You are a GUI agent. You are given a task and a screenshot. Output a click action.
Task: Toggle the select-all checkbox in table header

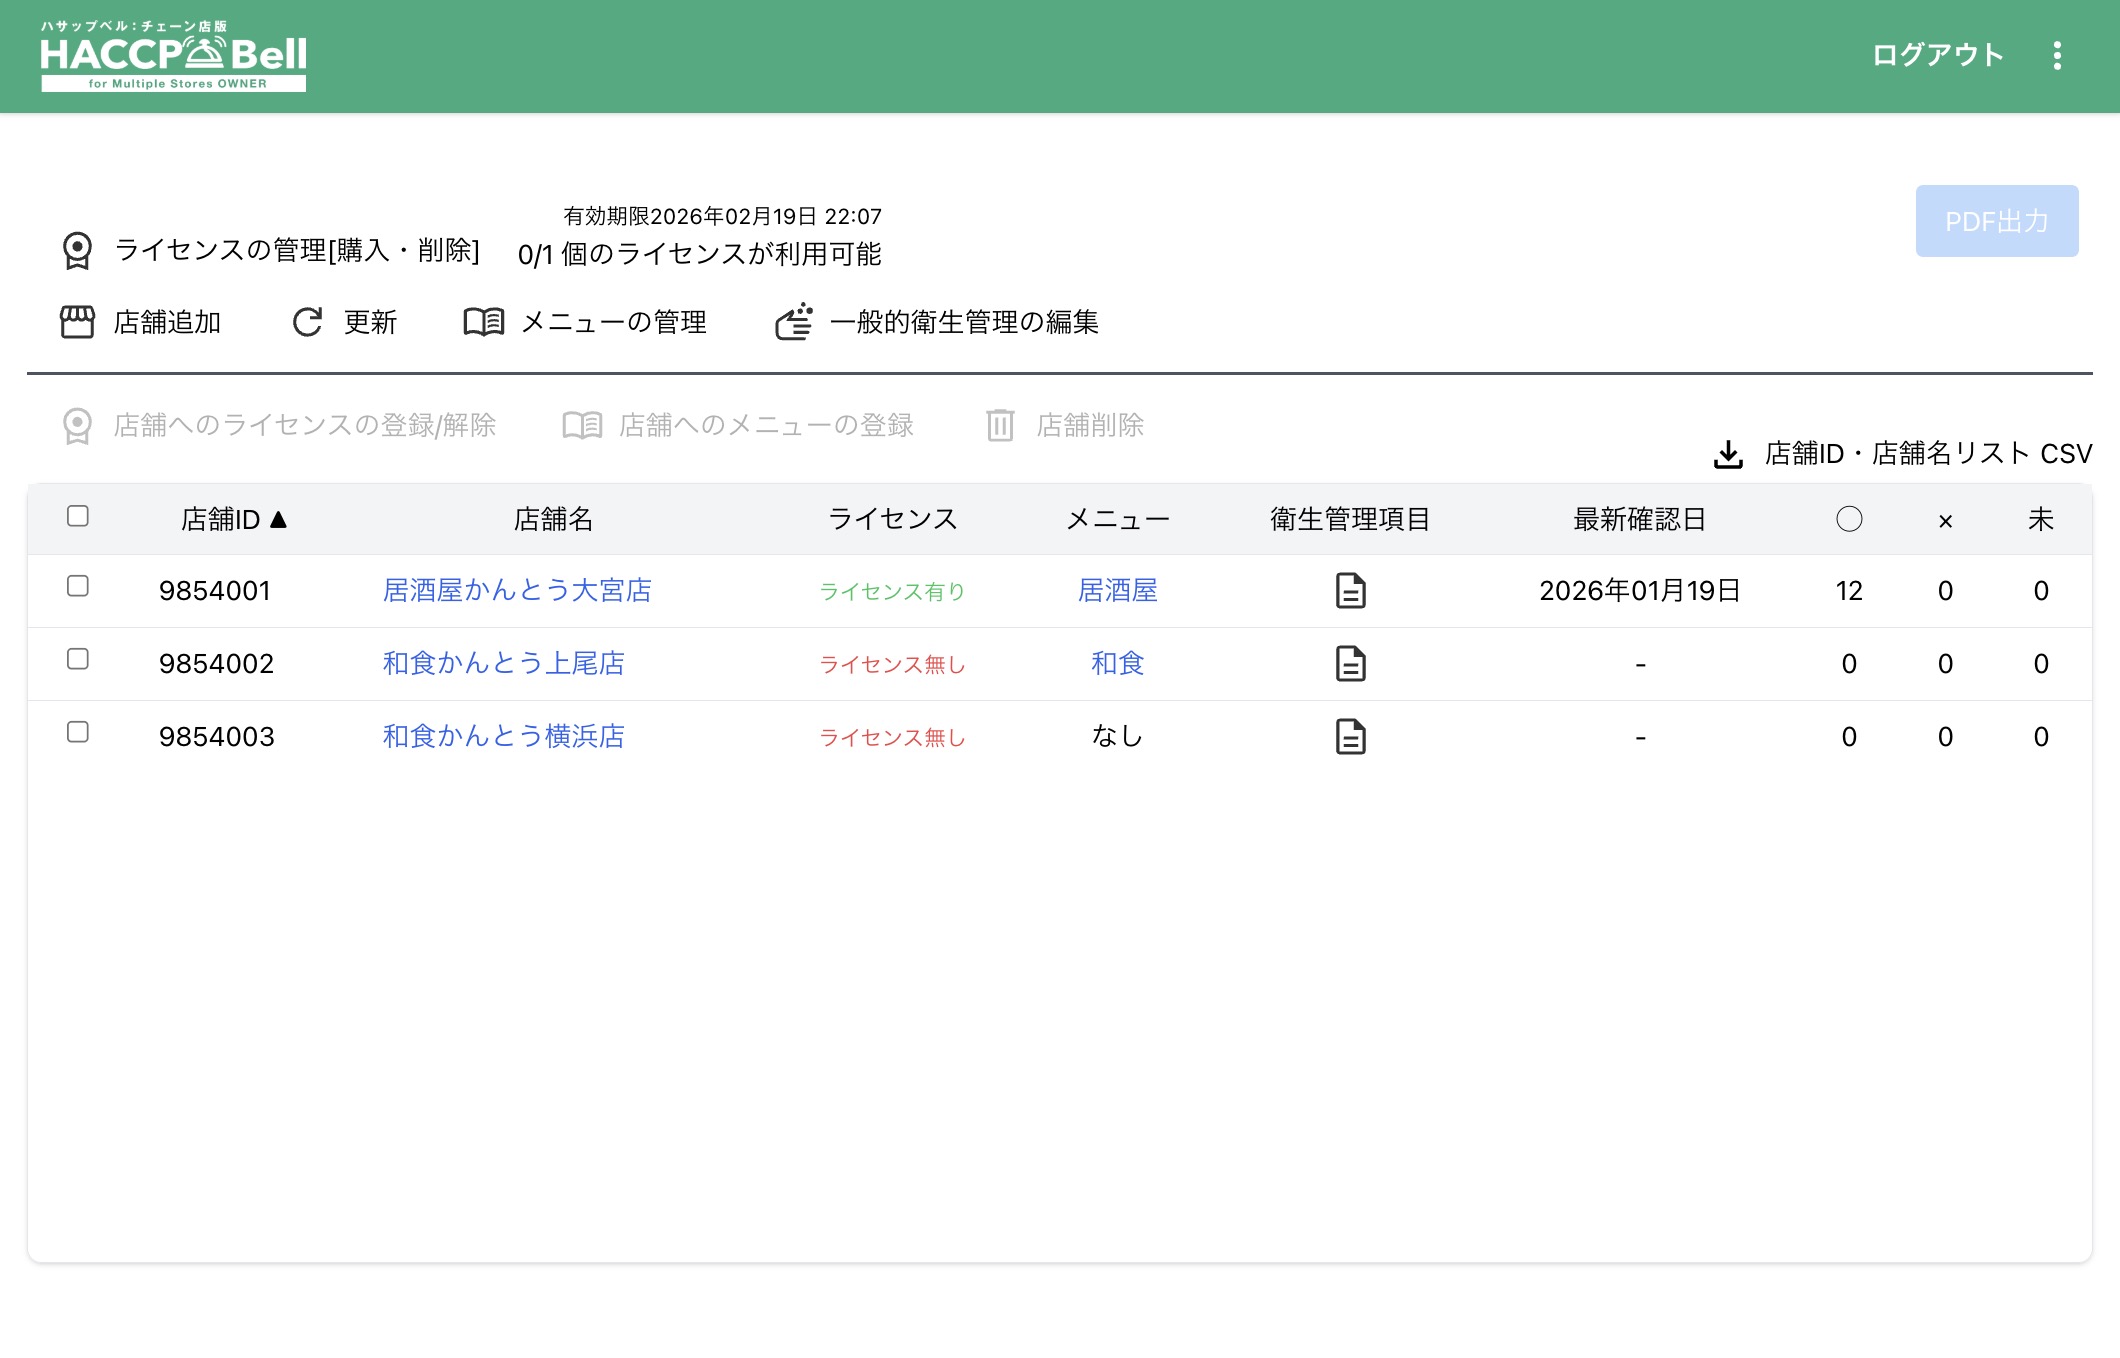(78, 516)
